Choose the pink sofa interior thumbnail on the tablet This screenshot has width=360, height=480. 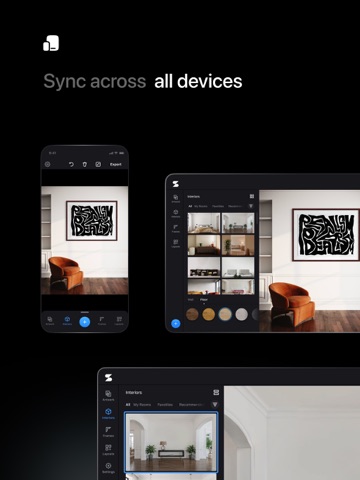tap(238, 287)
